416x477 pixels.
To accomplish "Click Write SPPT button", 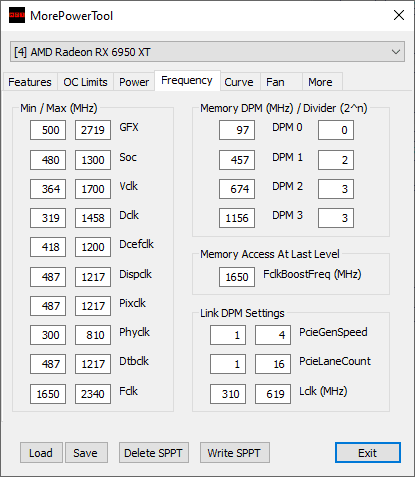I will click(x=235, y=453).
